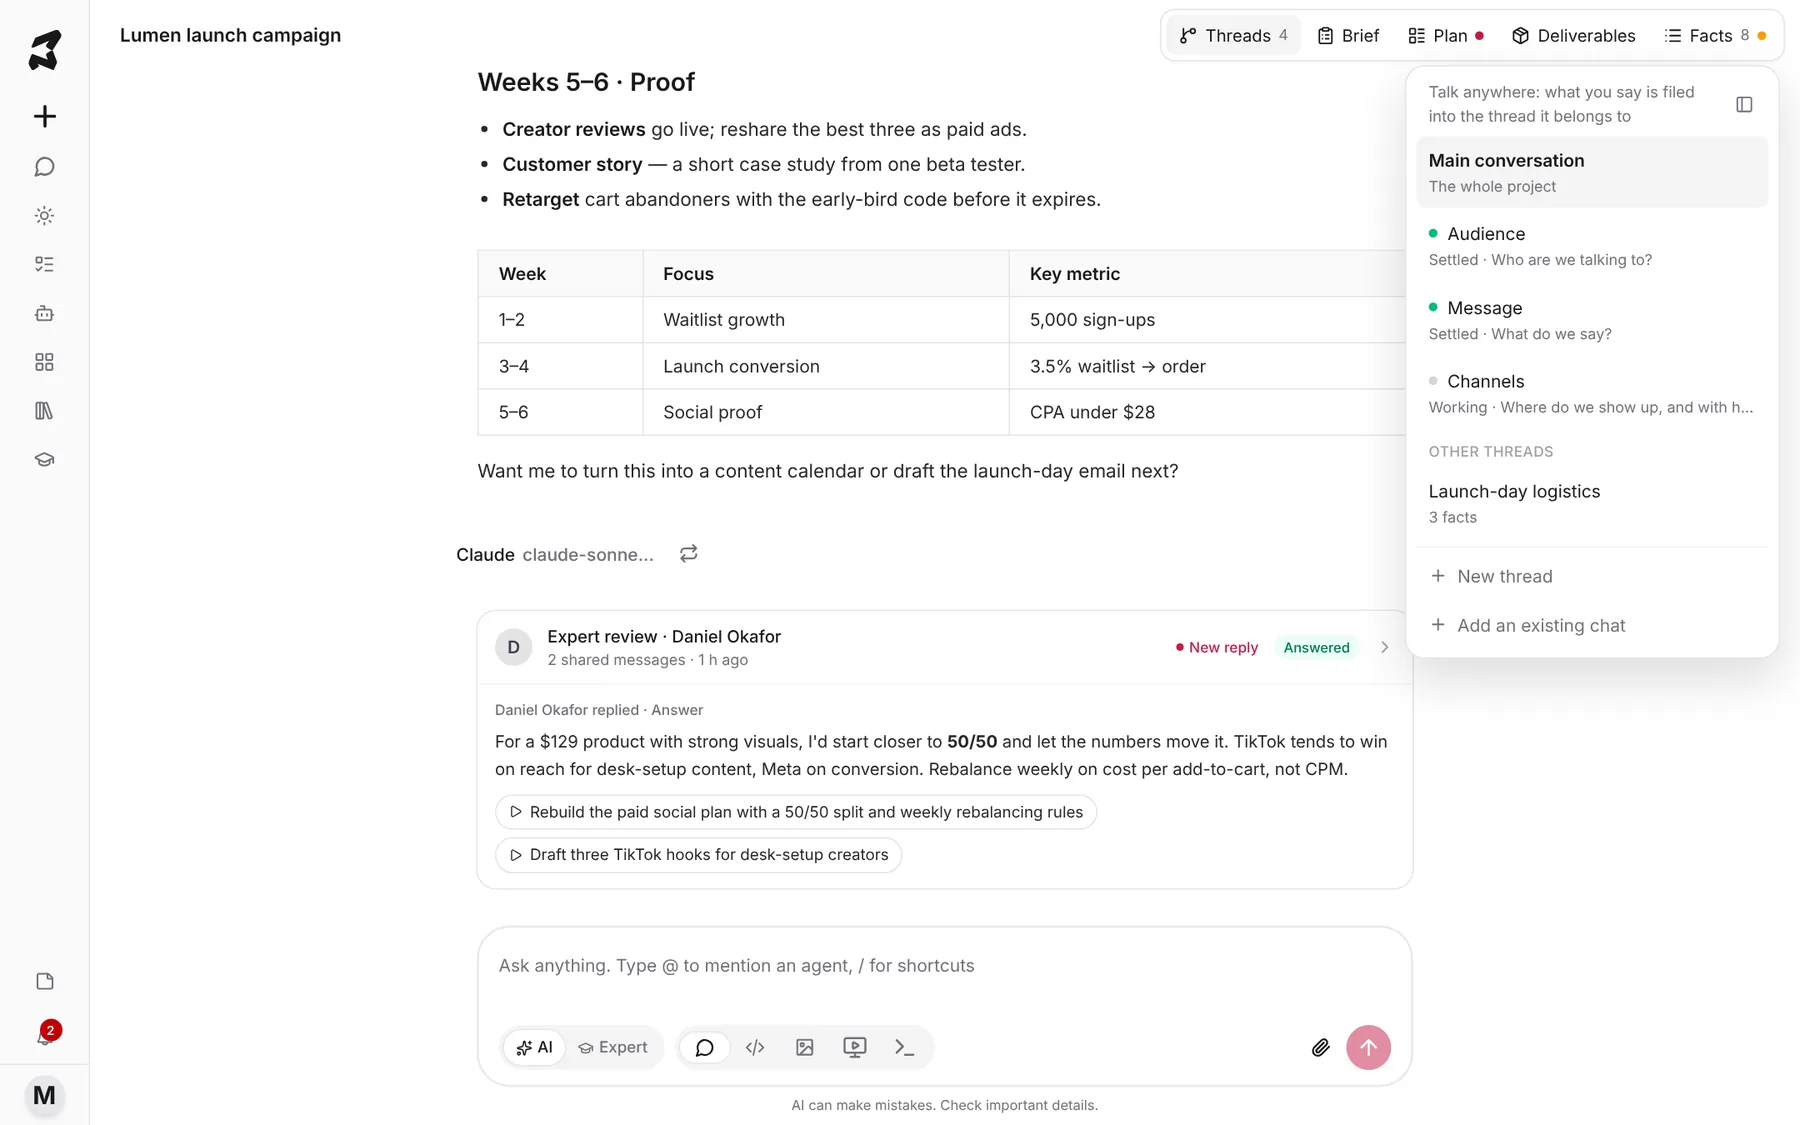Image resolution: width=1800 pixels, height=1125 pixels.
Task: Expand the Expert review card chevron
Action: pyautogui.click(x=1384, y=647)
